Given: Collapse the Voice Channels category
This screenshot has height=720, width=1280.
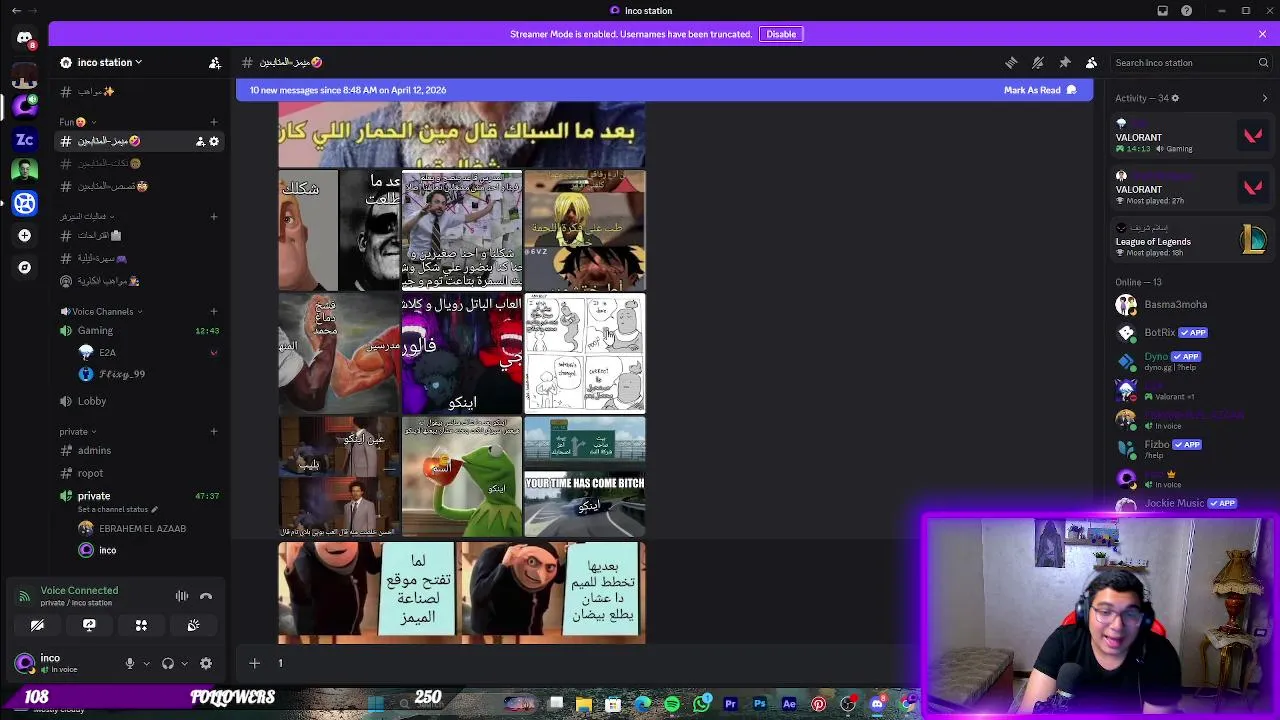Looking at the screenshot, I should [x=101, y=311].
